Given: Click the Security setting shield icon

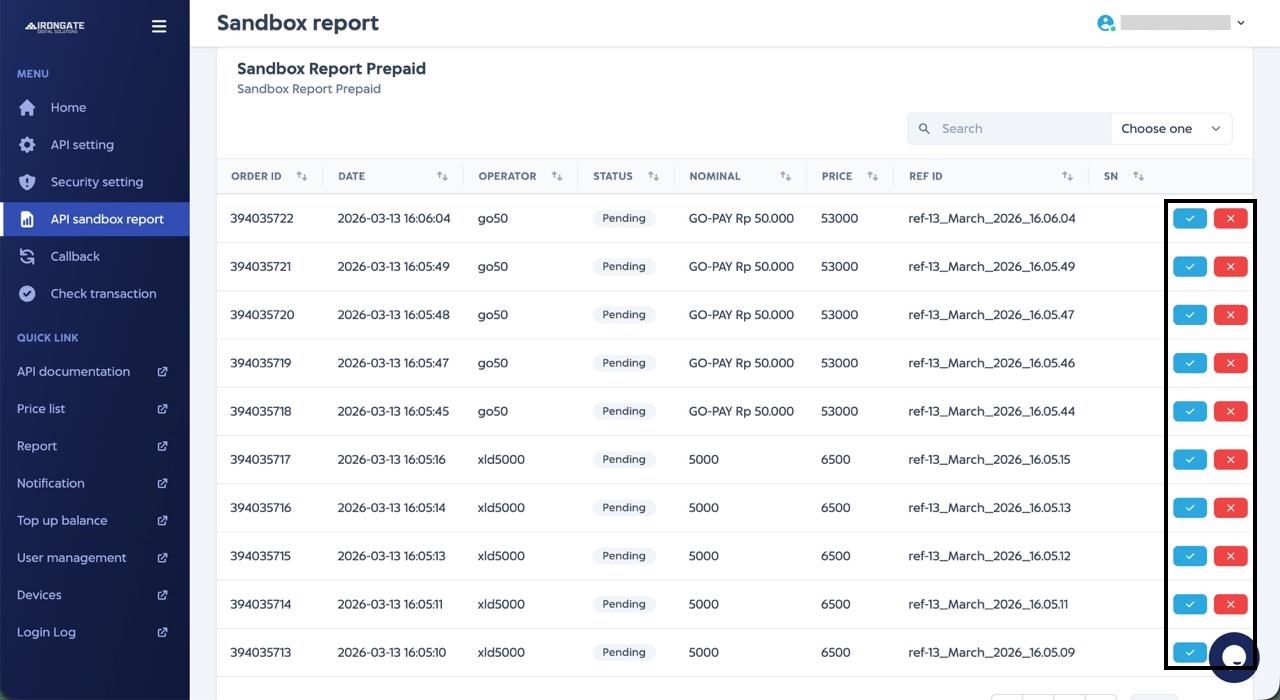Looking at the screenshot, I should [27, 181].
